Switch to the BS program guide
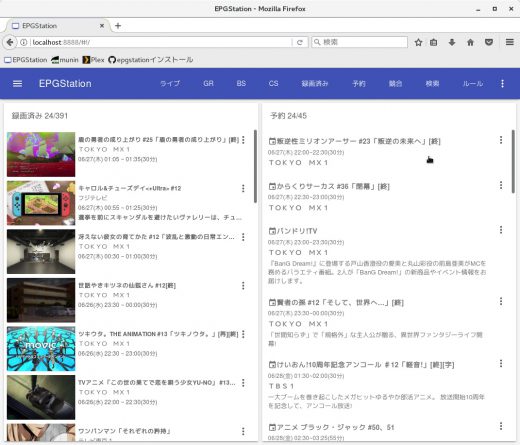520x445 pixels. click(x=241, y=84)
